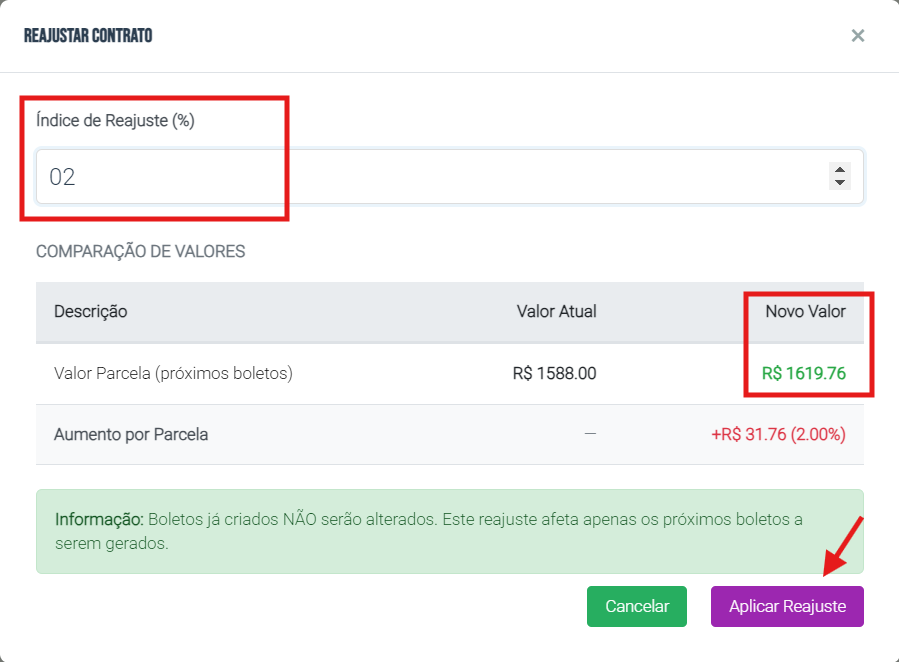Click the Índice de Reajuste input field
The image size is (899, 662).
430,177
